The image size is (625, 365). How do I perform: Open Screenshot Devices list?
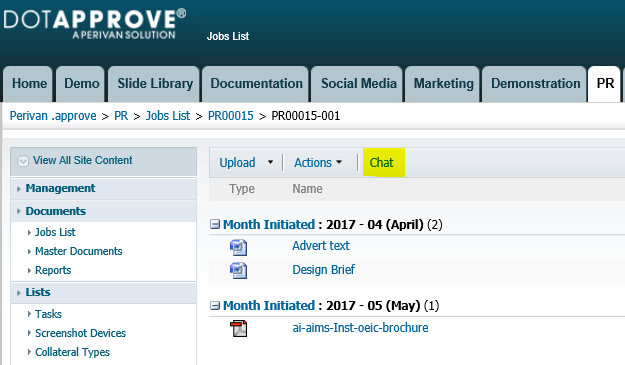[x=80, y=333]
